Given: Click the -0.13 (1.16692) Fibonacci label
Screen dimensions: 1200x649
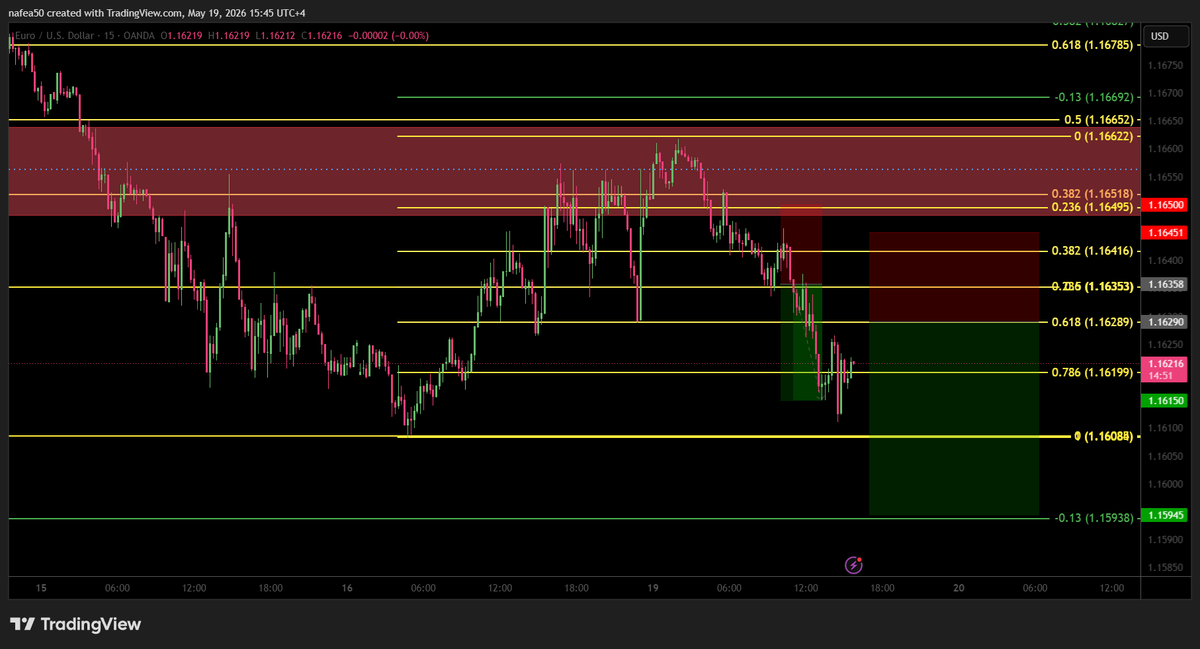Looking at the screenshot, I should (1094, 97).
